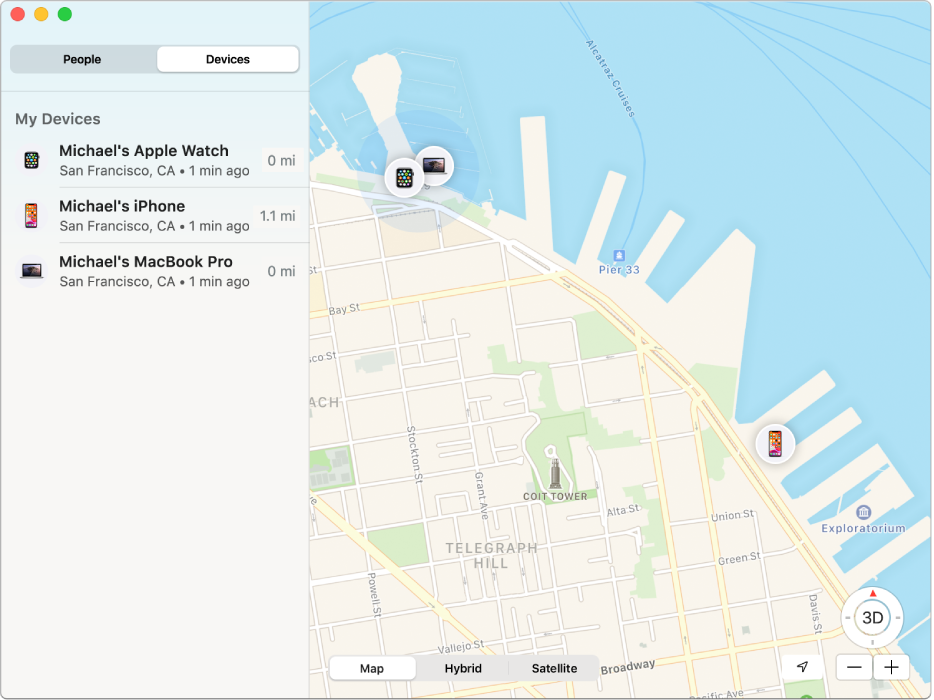
Task: Click the Apple Watch pin on the map
Action: [403, 179]
